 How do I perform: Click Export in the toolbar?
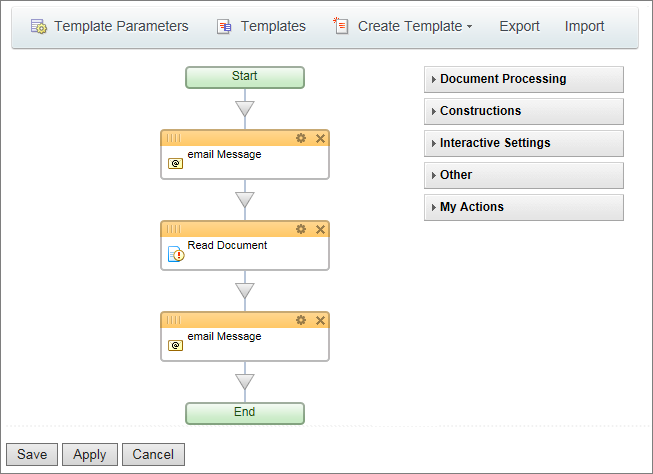click(519, 27)
